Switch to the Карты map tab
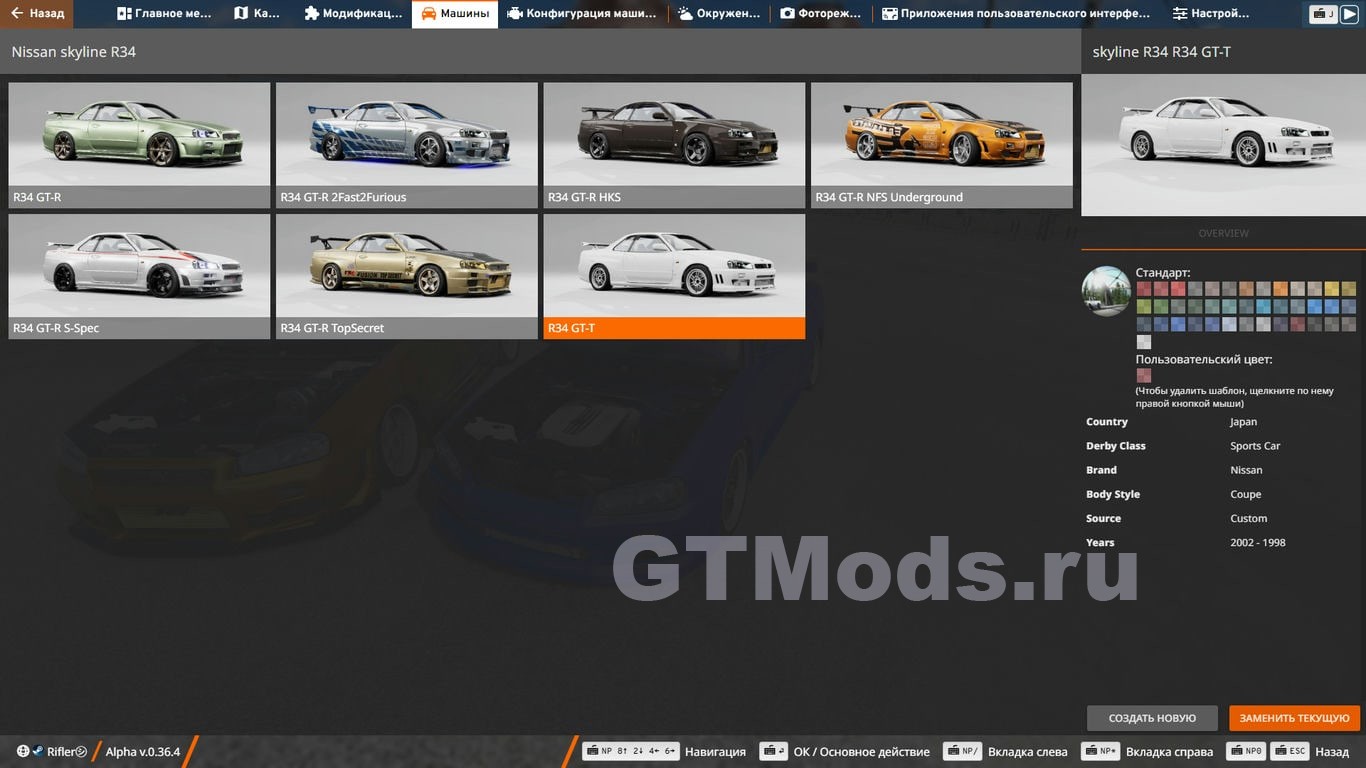 [257, 14]
